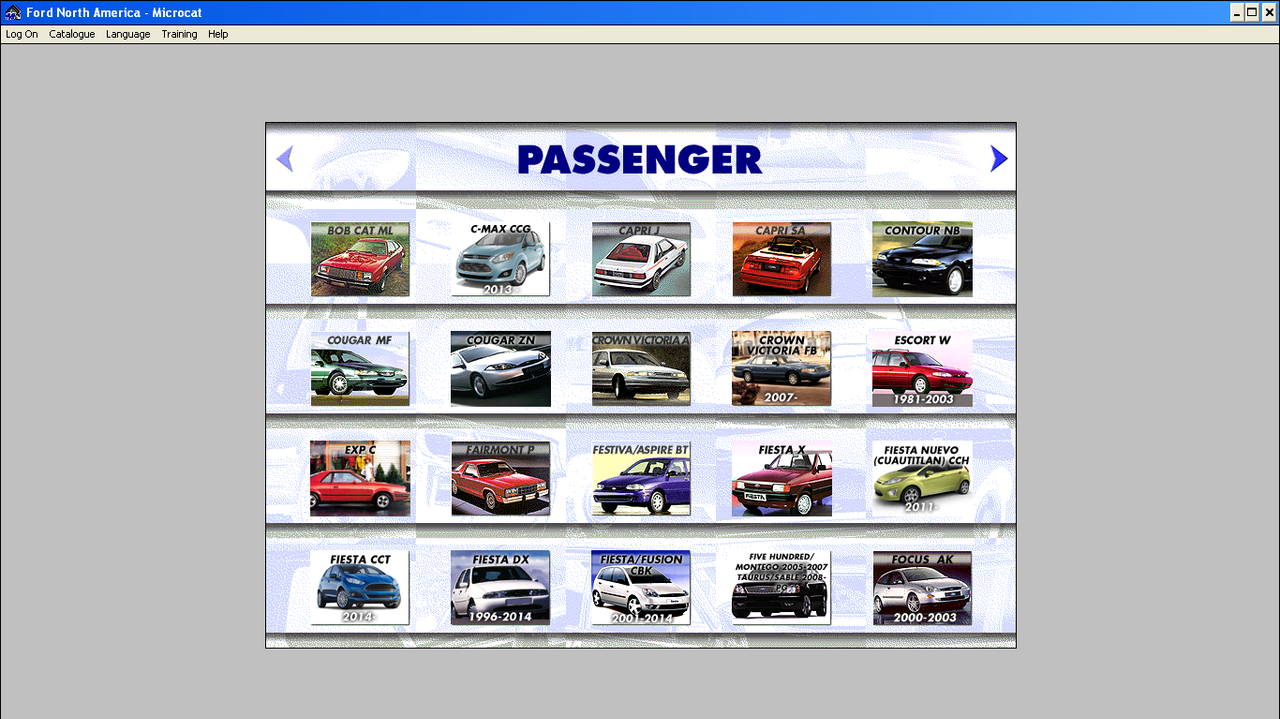1280x719 pixels.
Task: Open the Festiva/Aspire BT tile
Action: click(x=641, y=478)
